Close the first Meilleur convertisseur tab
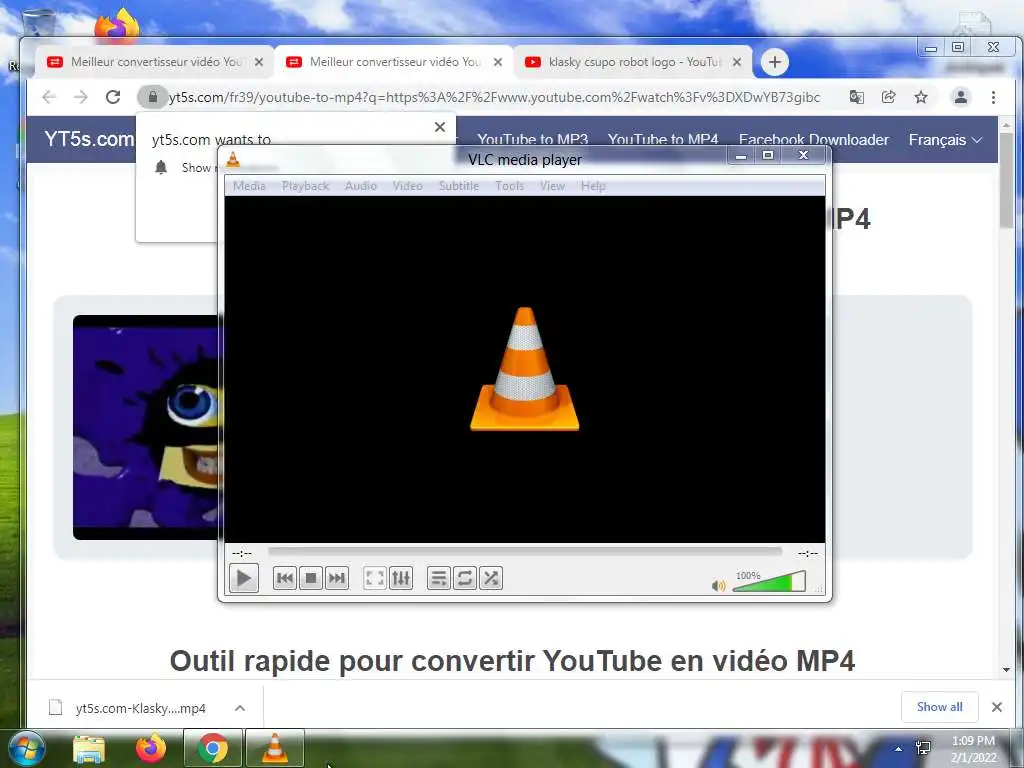Viewport: 1024px width, 768px height. [259, 62]
